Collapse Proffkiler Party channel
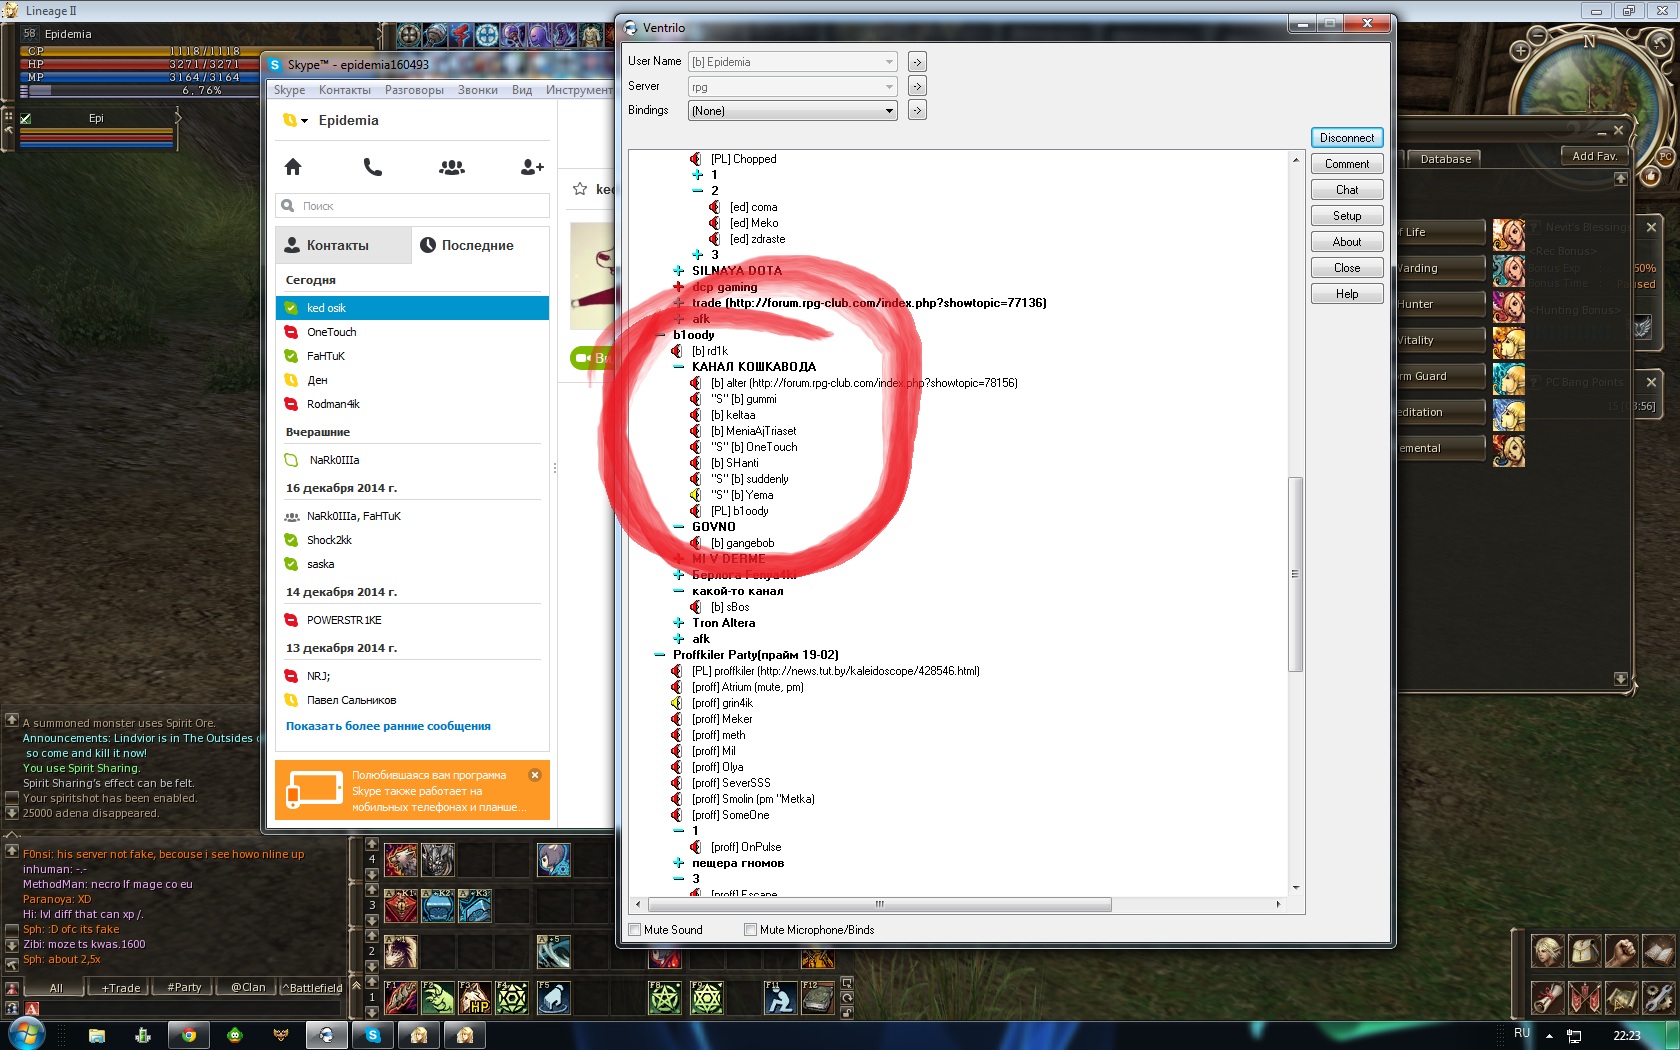This screenshot has width=1680, height=1050. click(x=659, y=655)
